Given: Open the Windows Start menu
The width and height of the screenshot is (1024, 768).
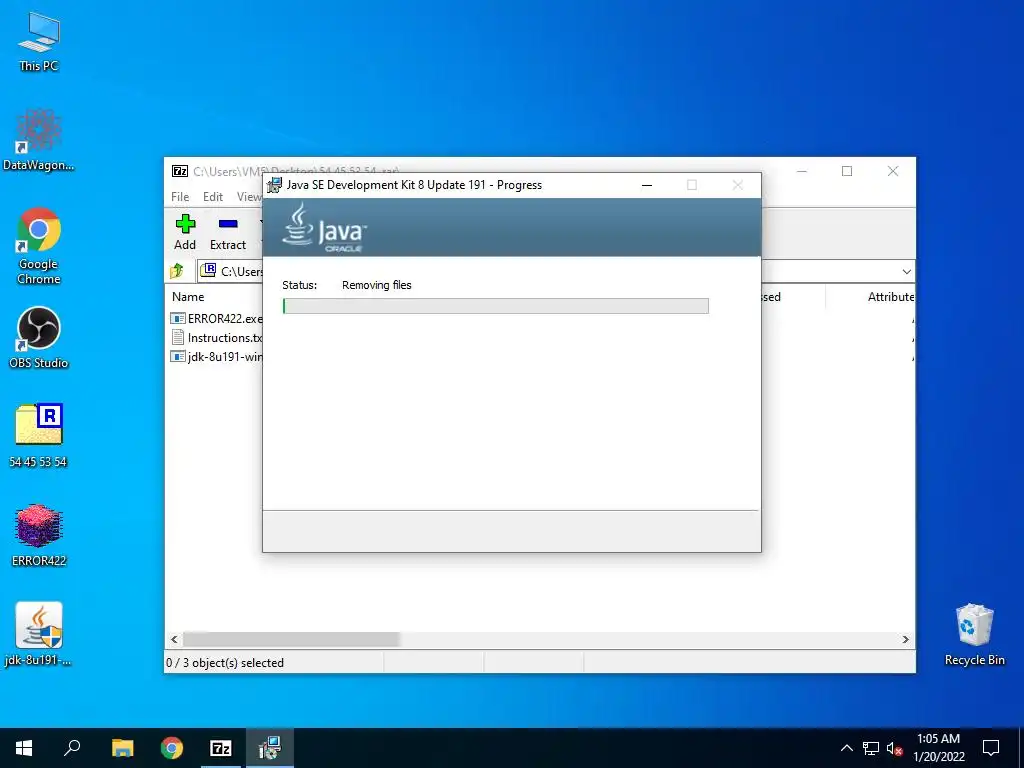Looking at the screenshot, I should pyautogui.click(x=24, y=748).
